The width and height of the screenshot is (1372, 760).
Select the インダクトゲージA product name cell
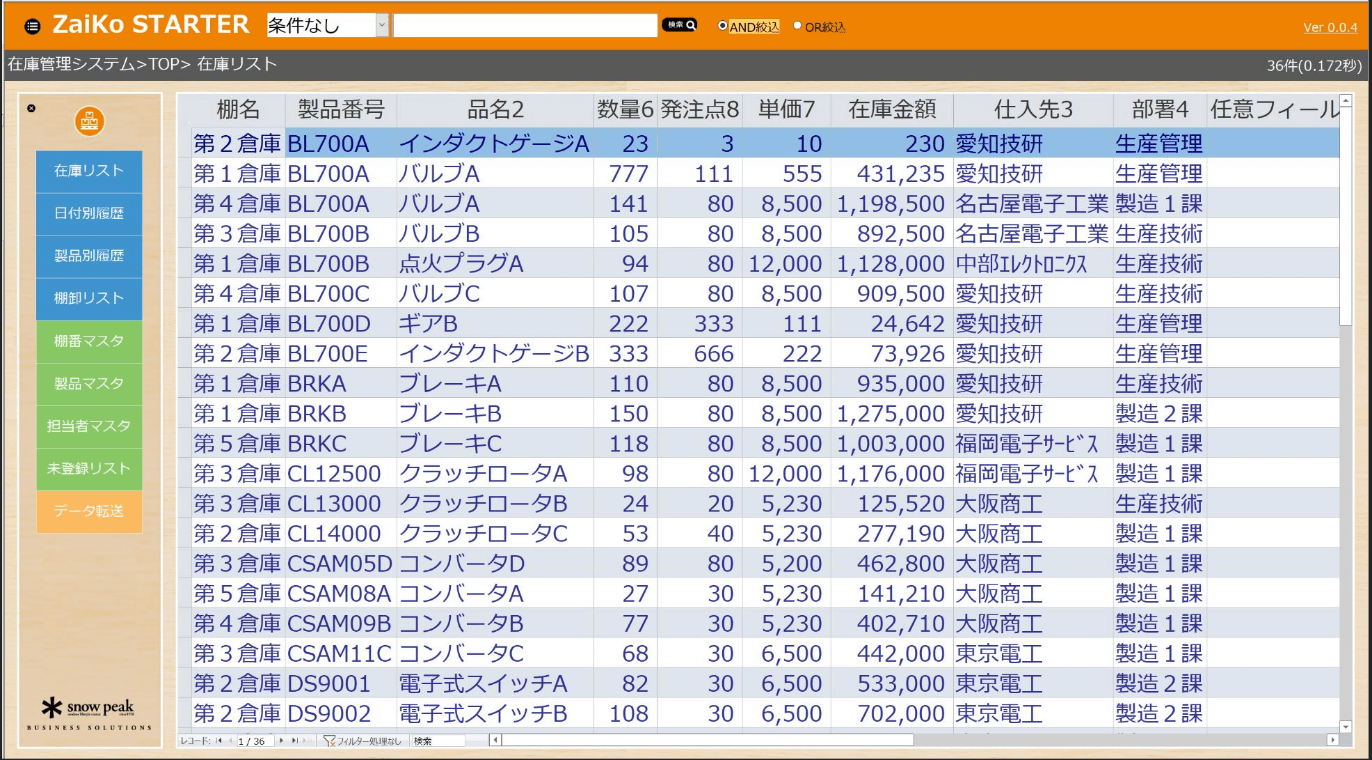click(495, 143)
